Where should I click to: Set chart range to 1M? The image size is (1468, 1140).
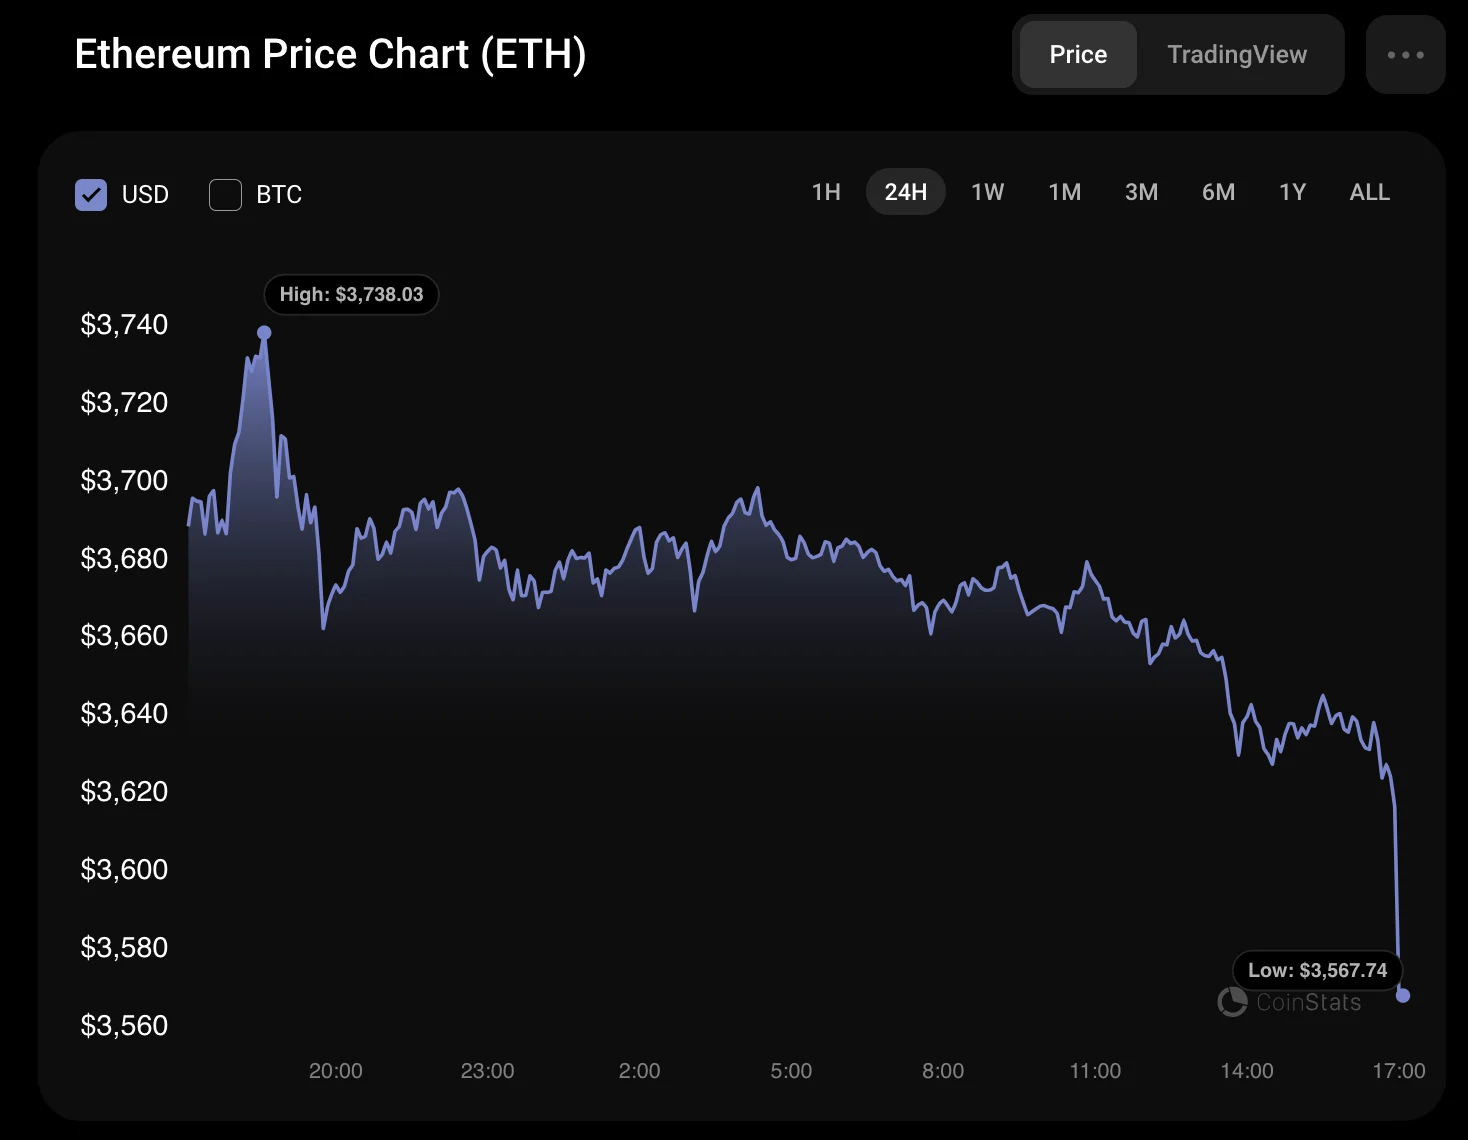pos(1064,192)
